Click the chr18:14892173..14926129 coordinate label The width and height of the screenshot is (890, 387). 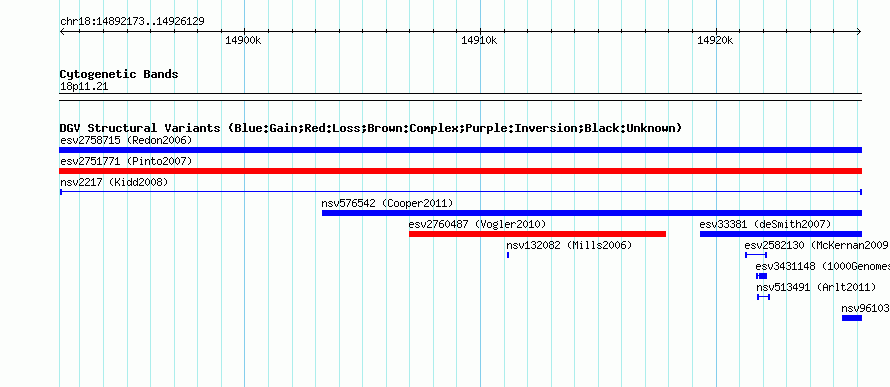132,22
